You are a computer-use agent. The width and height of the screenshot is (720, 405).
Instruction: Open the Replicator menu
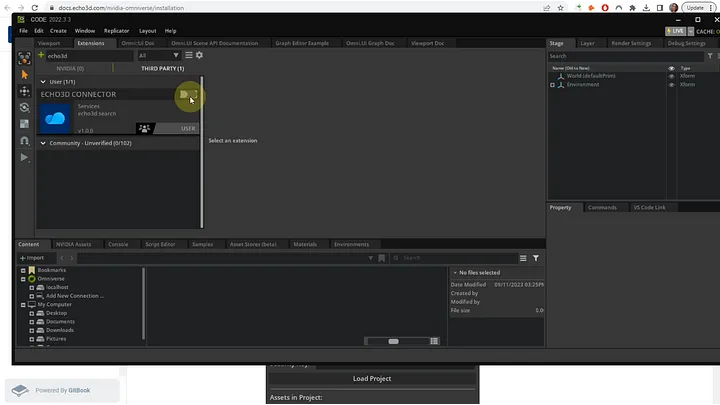pos(116,31)
